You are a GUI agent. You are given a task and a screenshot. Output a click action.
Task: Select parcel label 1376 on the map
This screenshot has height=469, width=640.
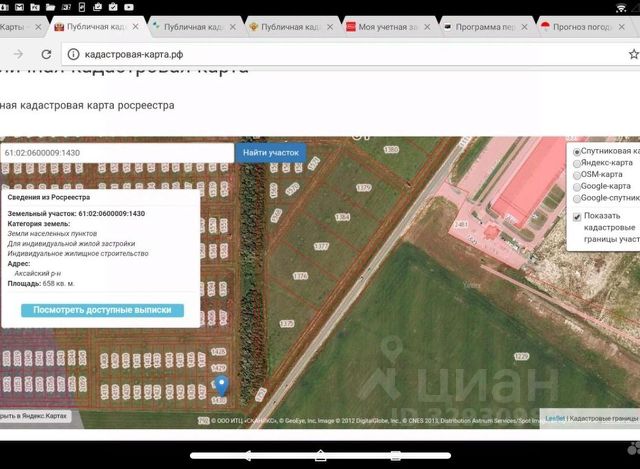tap(300, 276)
